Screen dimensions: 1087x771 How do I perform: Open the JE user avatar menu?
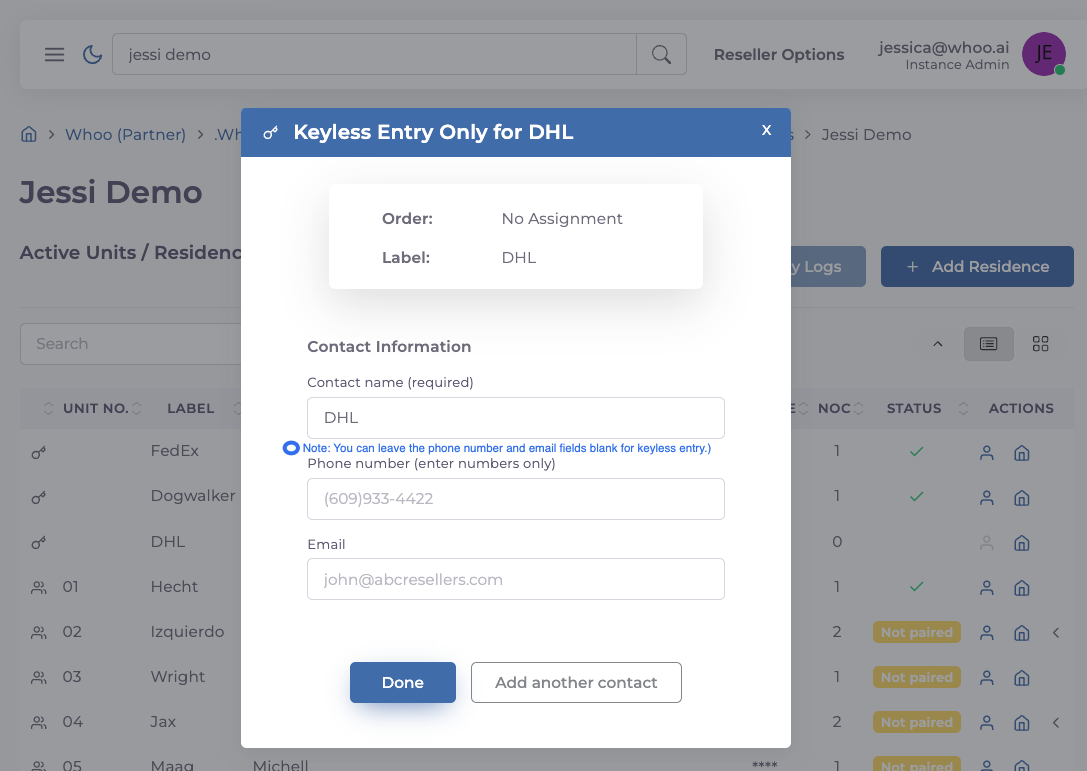[x=1043, y=54]
